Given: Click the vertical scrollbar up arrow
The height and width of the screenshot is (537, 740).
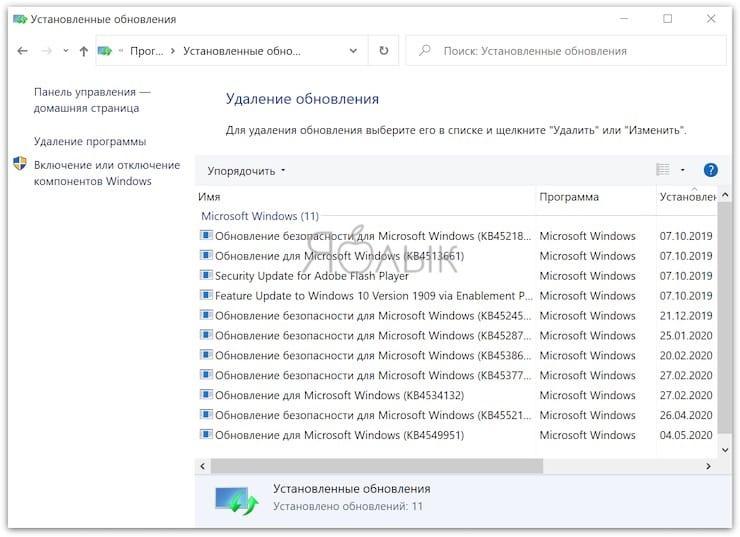Looking at the screenshot, I should click(725, 195).
